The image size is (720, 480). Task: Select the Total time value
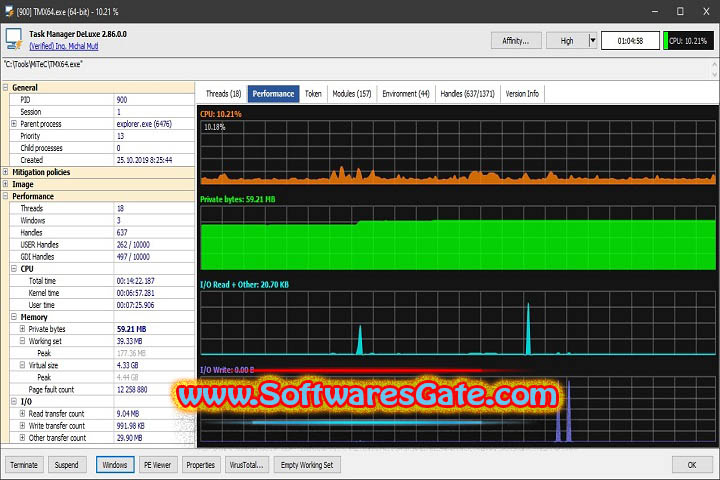pos(135,281)
